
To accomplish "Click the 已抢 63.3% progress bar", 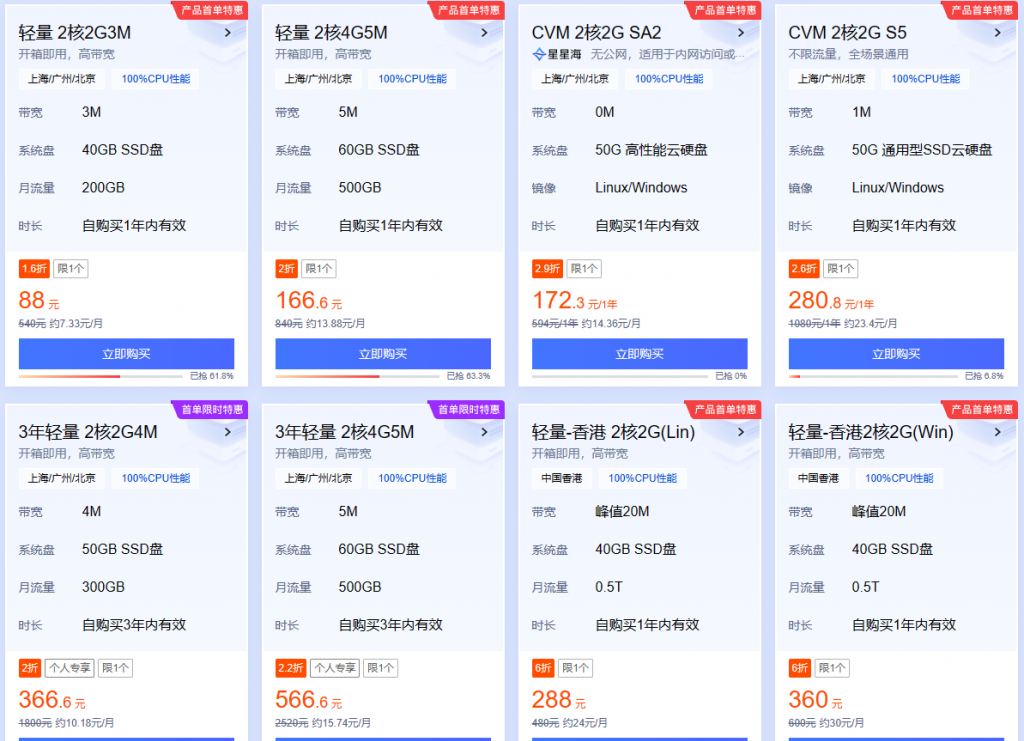I will point(357,376).
